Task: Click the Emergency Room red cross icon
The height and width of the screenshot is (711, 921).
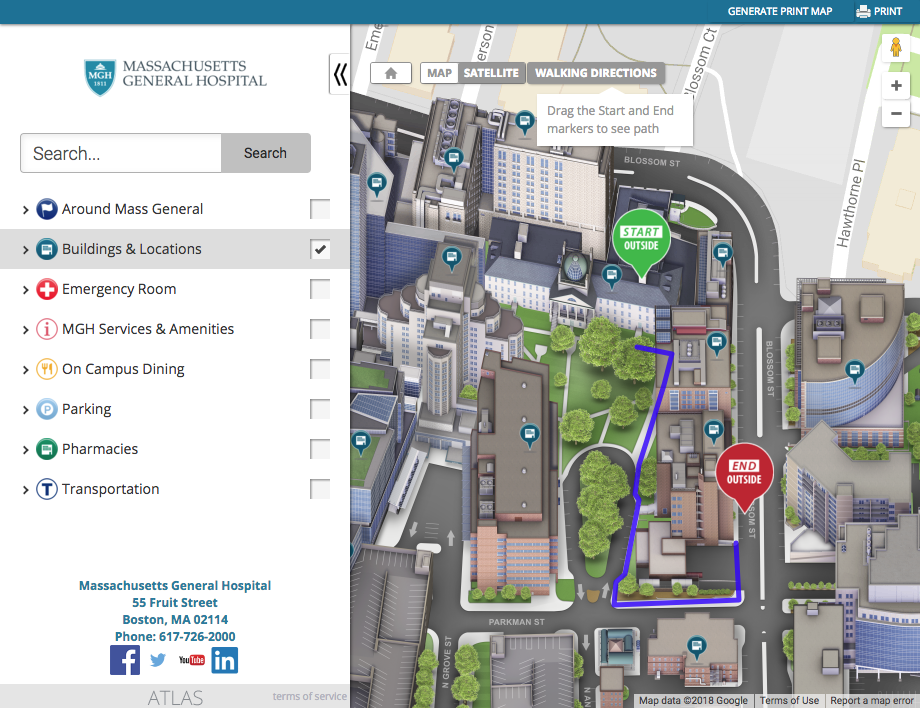Action: coord(47,289)
